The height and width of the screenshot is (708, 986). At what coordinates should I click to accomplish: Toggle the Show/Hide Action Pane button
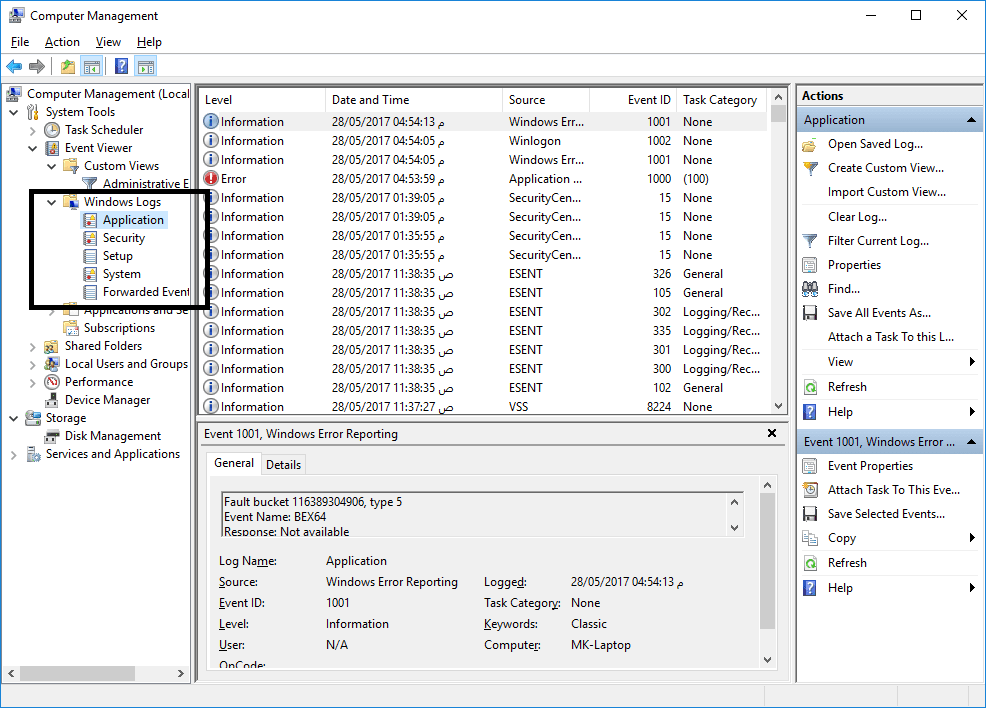146,67
